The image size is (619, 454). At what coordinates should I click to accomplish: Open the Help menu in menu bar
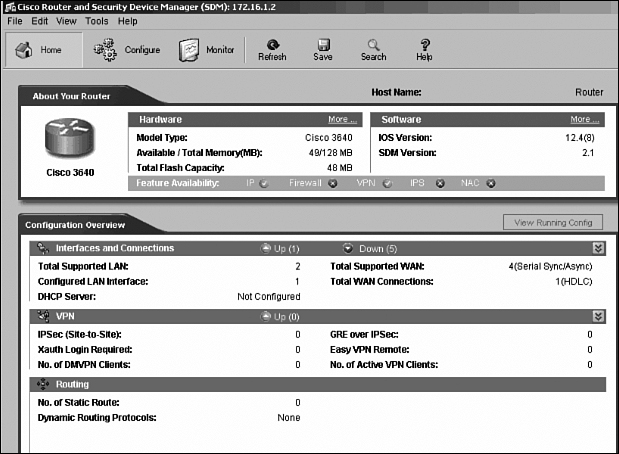[x=128, y=21]
